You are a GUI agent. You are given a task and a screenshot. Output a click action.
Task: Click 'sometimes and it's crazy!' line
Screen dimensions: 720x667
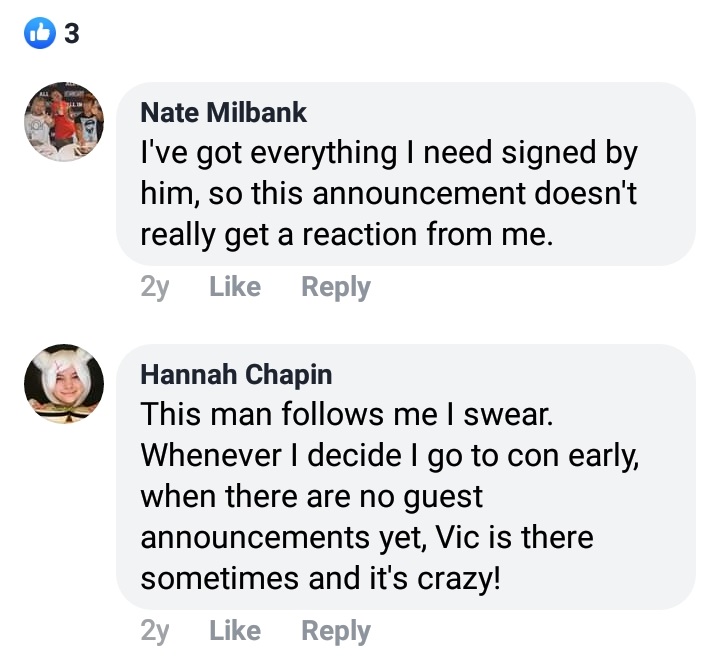pos(321,578)
